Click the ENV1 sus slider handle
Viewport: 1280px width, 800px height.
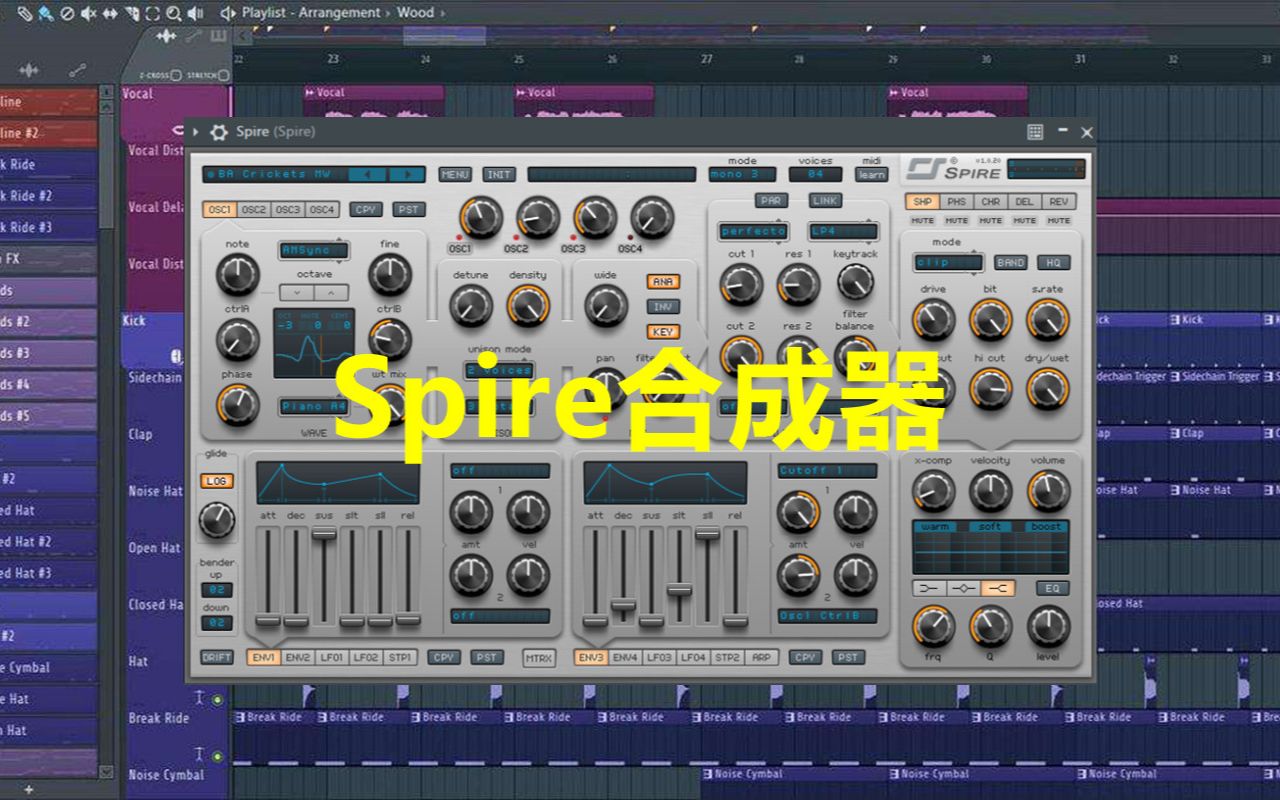tap(324, 535)
